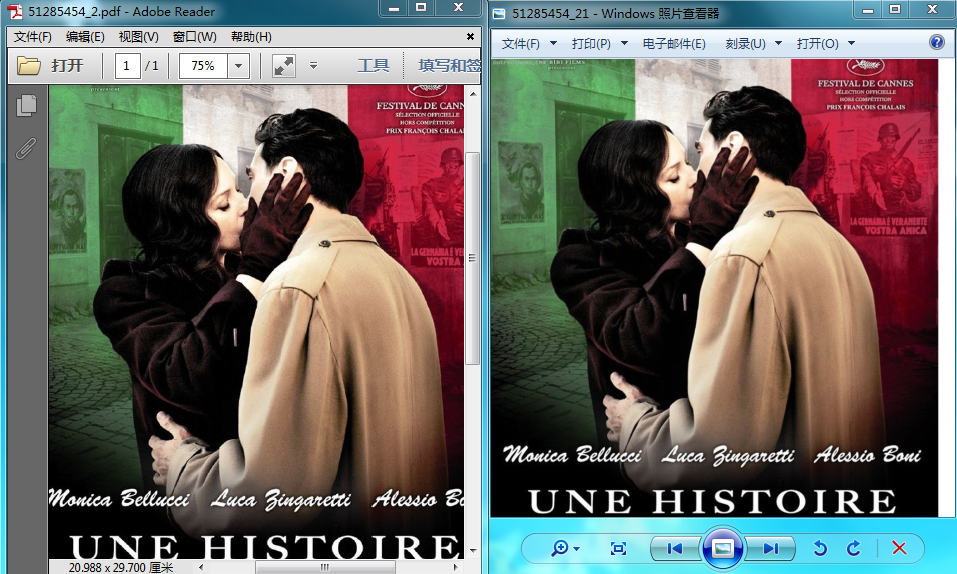
Task: Maximize the Adobe Reader window
Action: 421,7
